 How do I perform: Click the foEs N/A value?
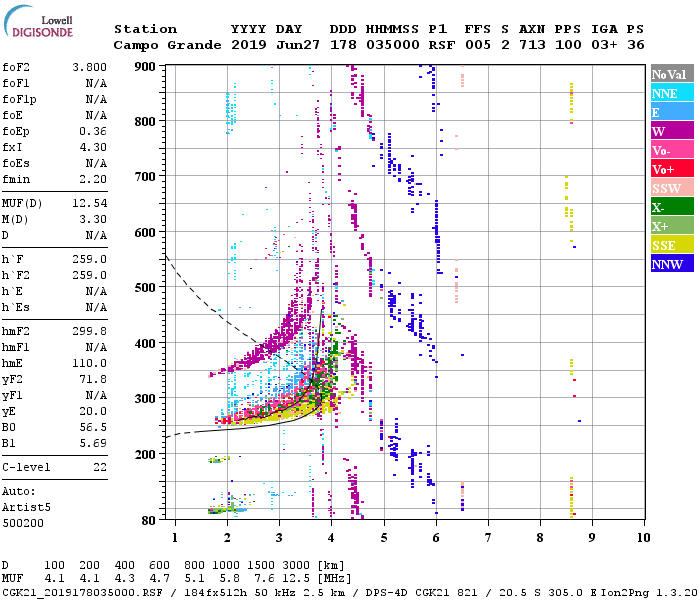96,163
